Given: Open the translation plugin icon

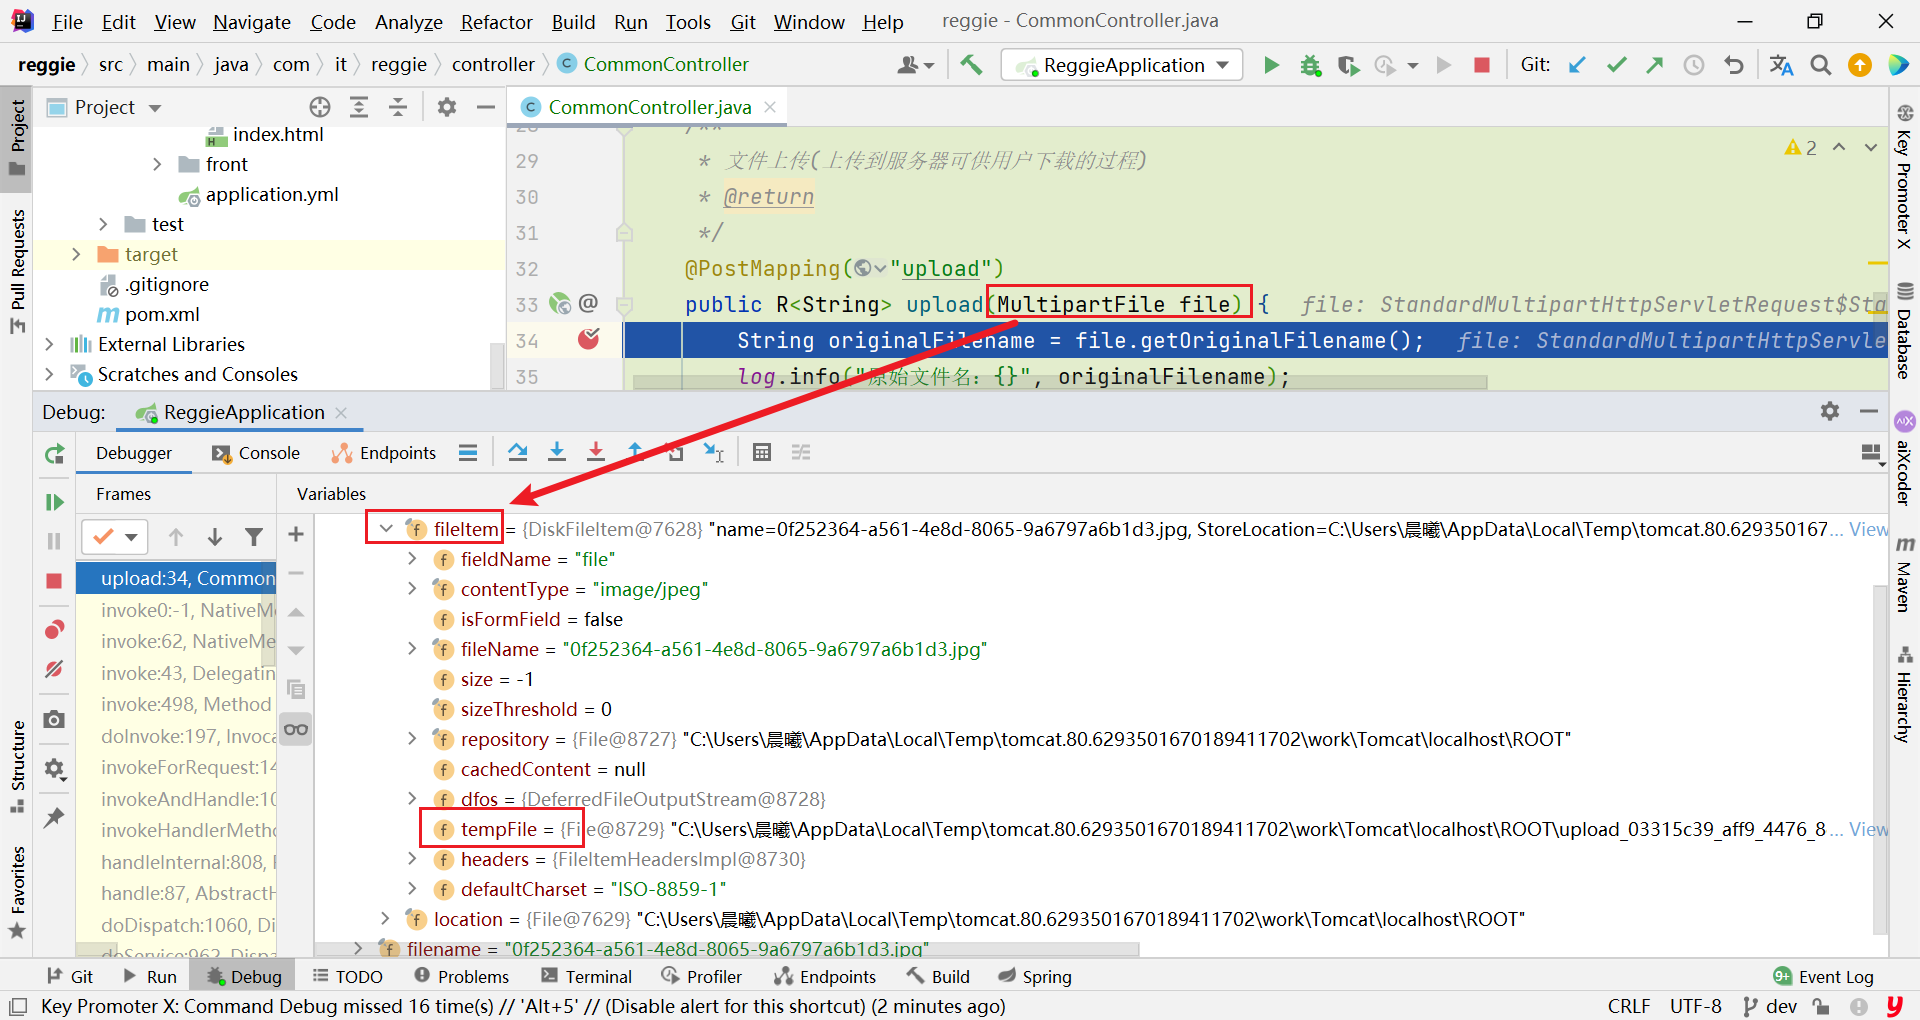Looking at the screenshot, I should click(1781, 65).
